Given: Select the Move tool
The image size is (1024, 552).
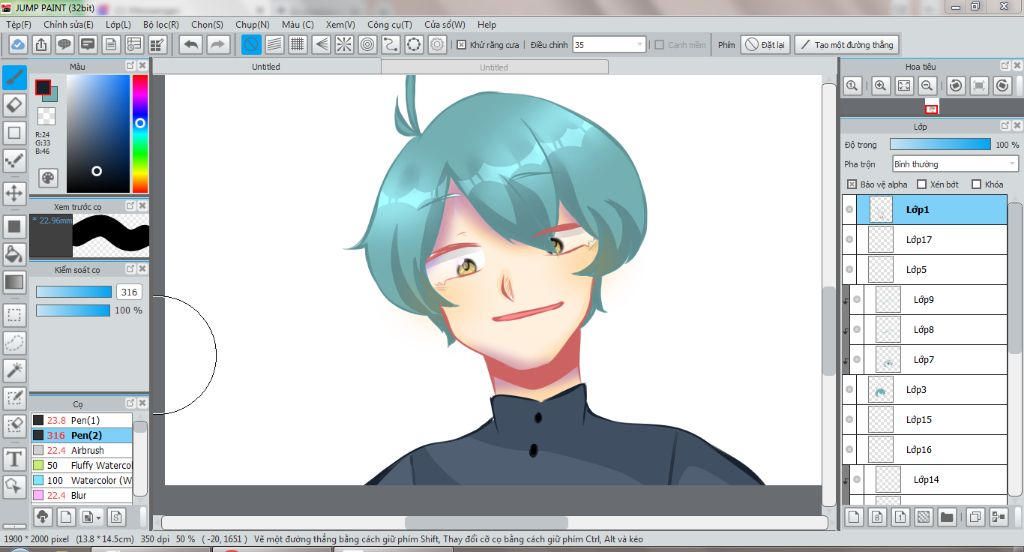Looking at the screenshot, I should pyautogui.click(x=14, y=193).
